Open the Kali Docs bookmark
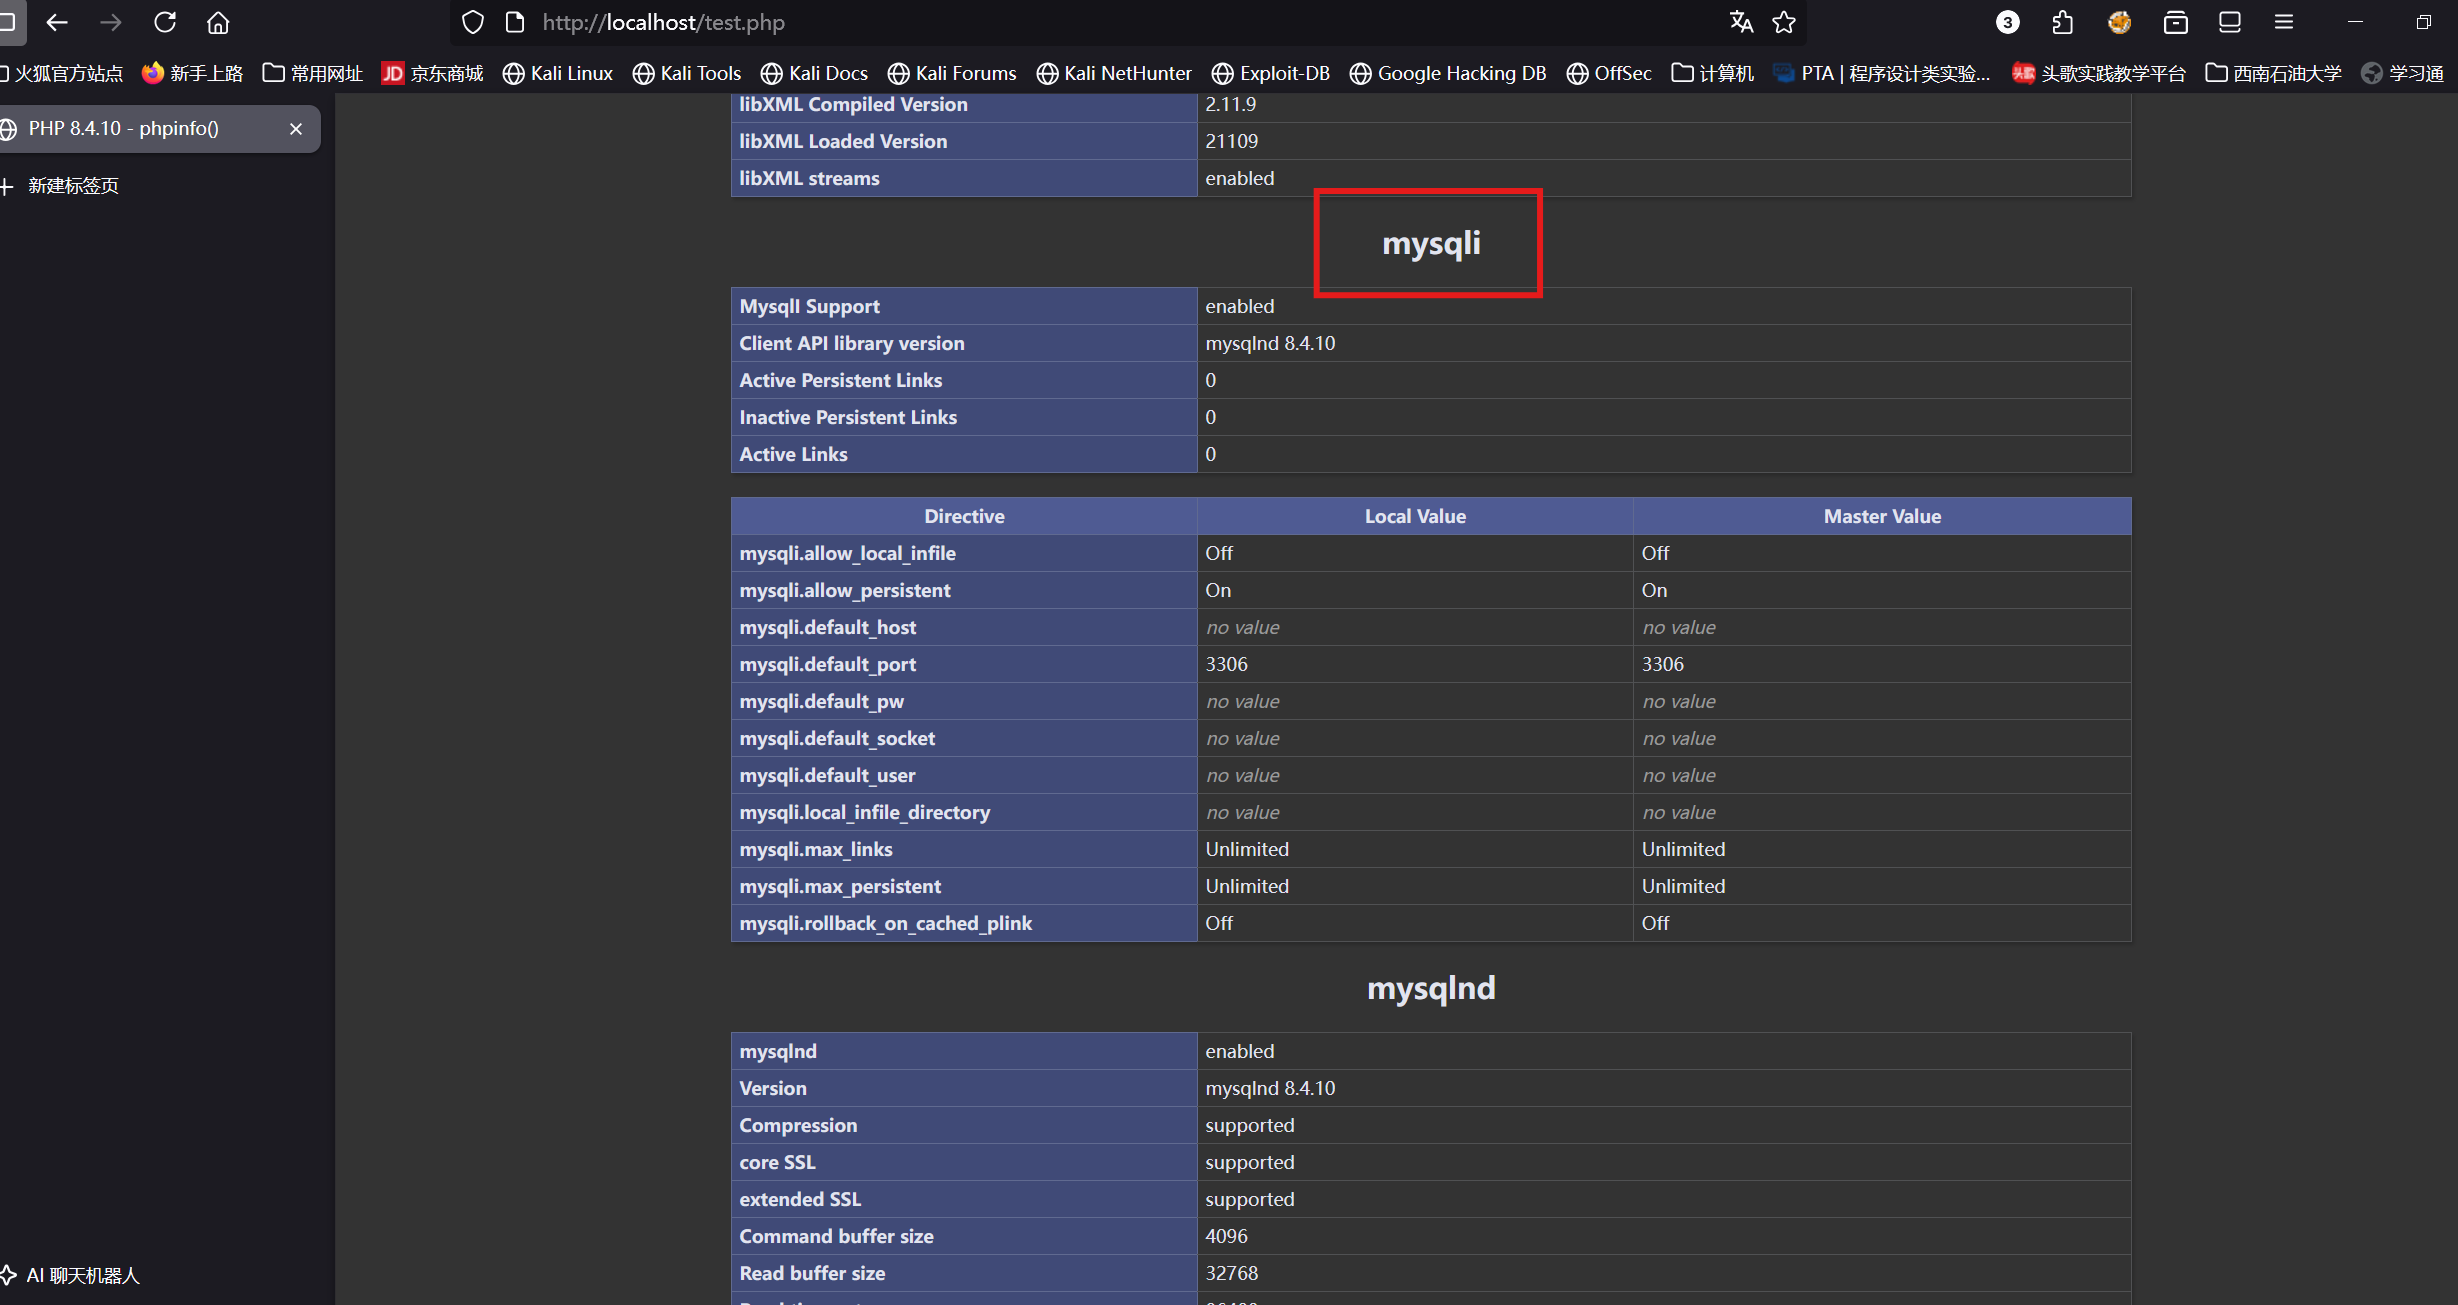 813,72
